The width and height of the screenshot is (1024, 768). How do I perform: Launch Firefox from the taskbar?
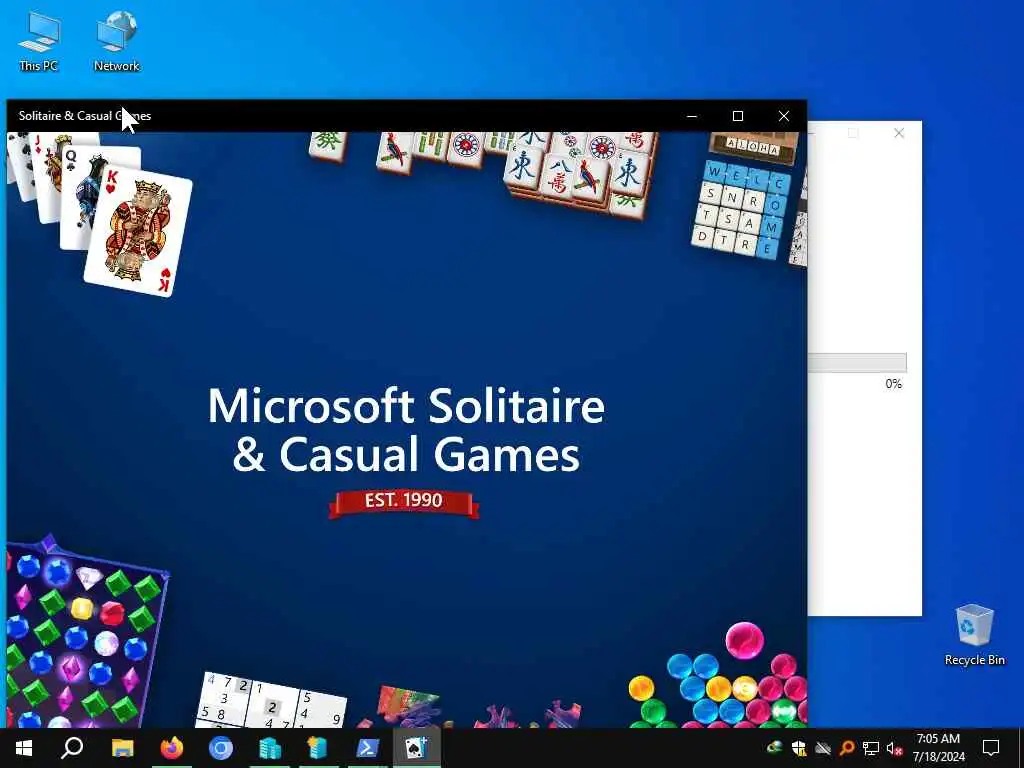[x=172, y=748]
